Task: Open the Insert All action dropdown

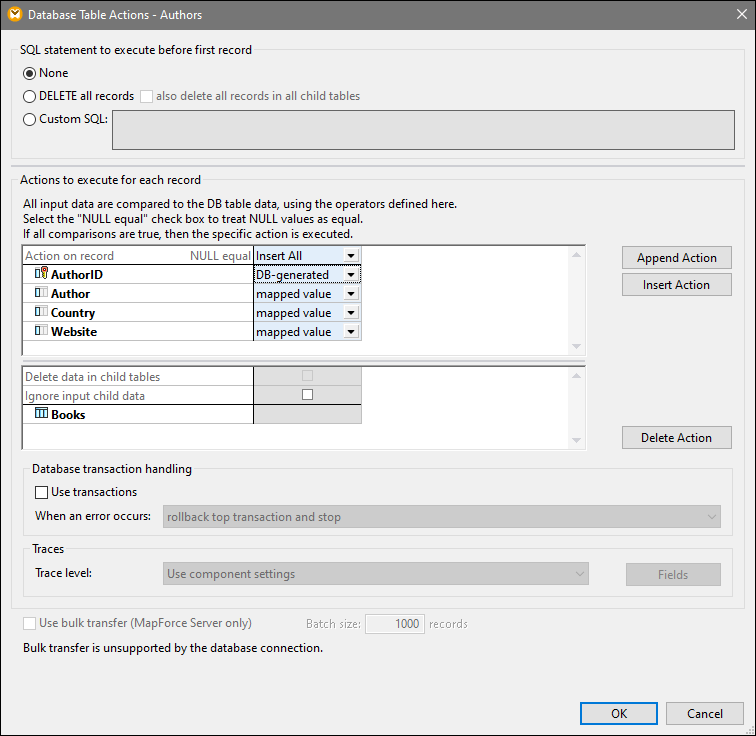Action: 350,256
